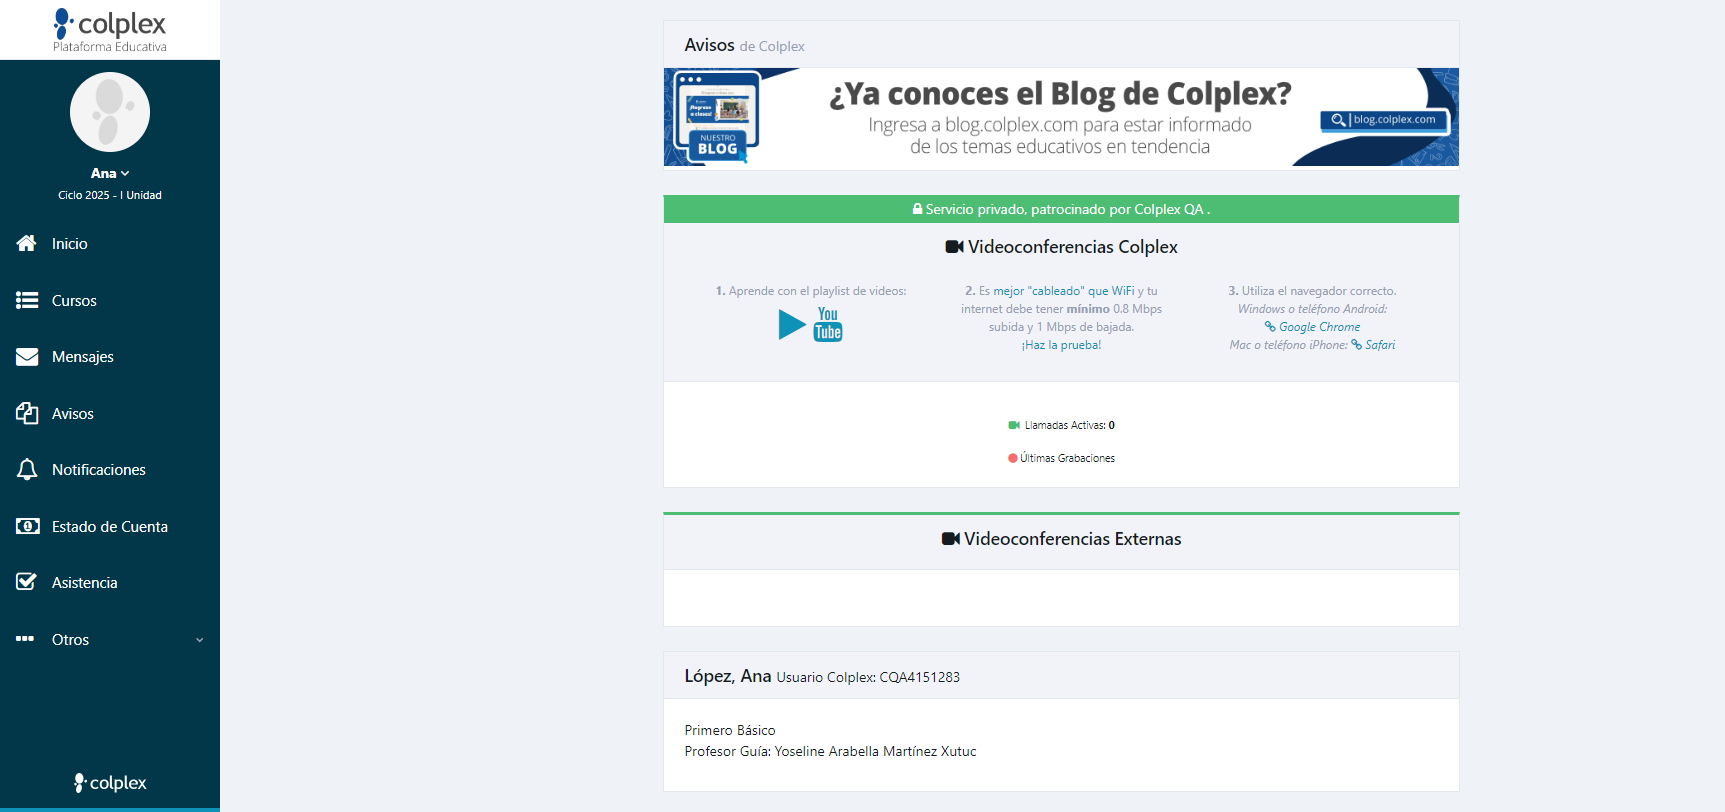Click Profesor Guía Yoseline Arabella Martínez Xutuc

830,751
